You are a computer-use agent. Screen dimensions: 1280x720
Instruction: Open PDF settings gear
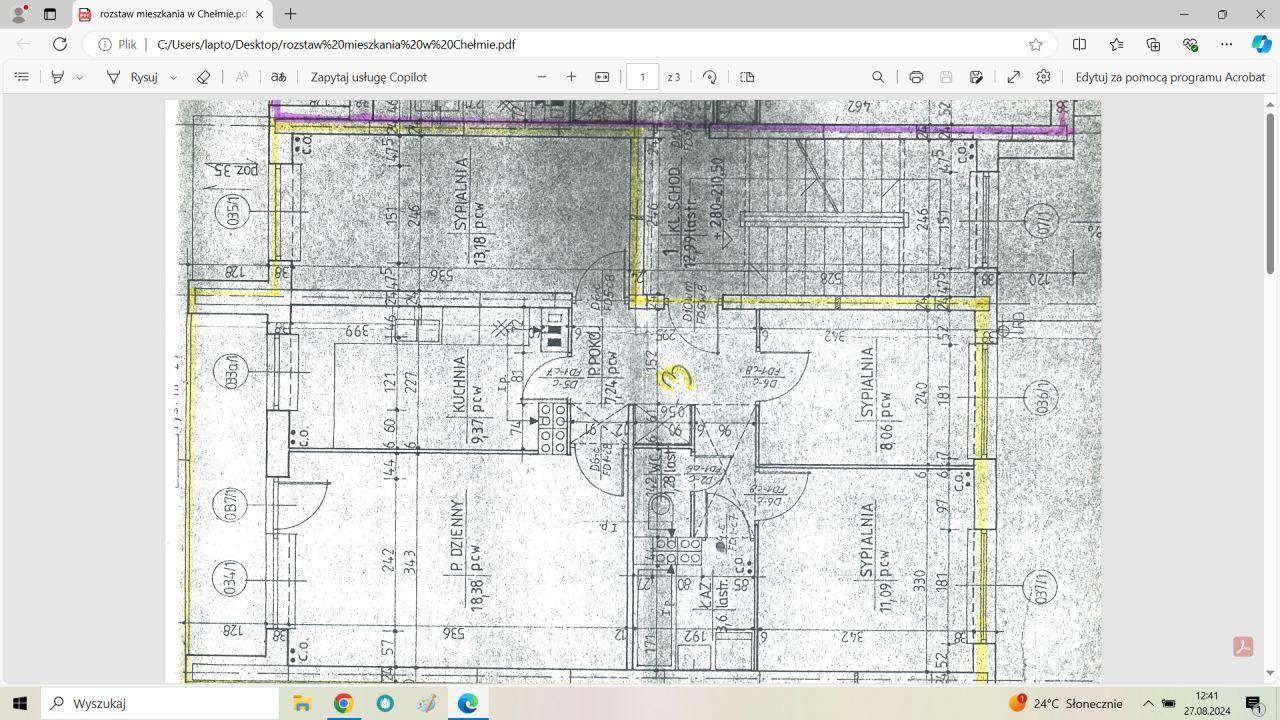tap(1044, 77)
